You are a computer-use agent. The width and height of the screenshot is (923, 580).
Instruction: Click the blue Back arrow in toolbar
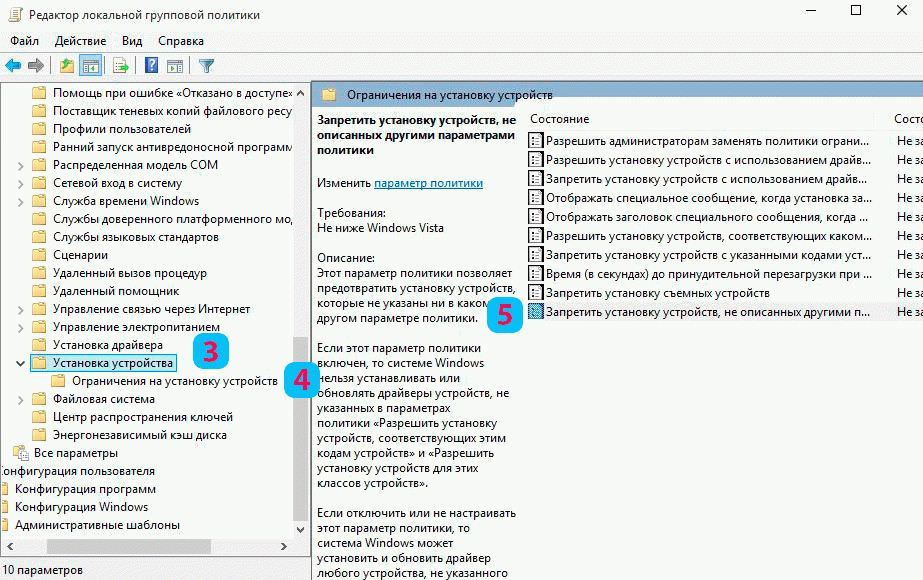[13, 66]
